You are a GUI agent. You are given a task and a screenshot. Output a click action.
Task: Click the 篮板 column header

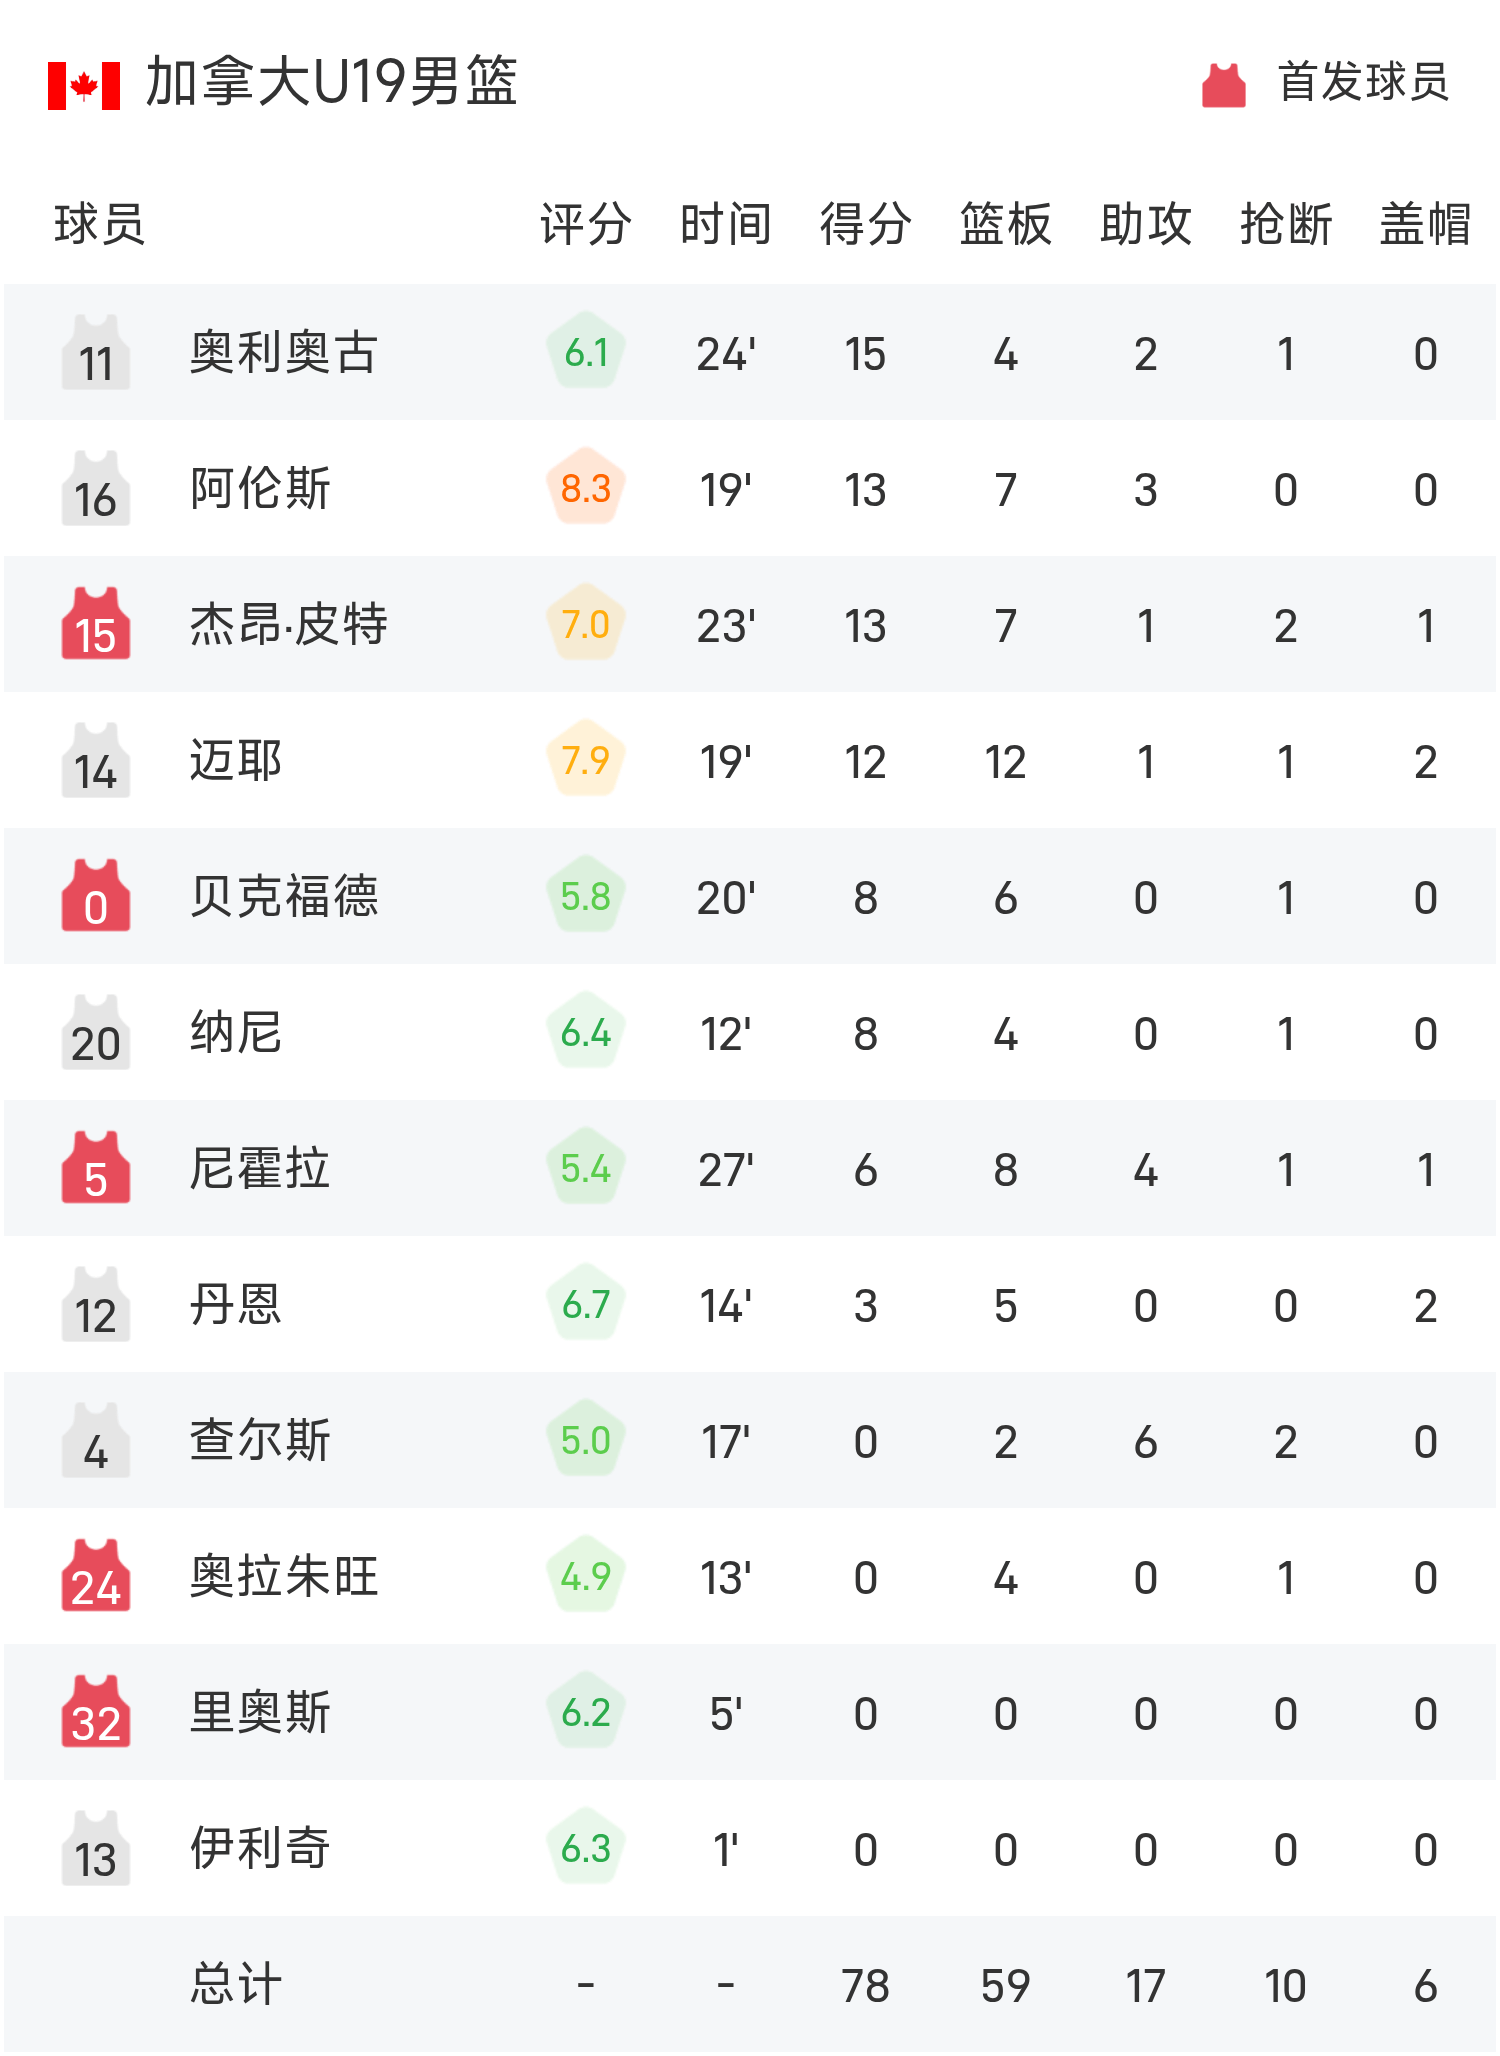point(1006,224)
